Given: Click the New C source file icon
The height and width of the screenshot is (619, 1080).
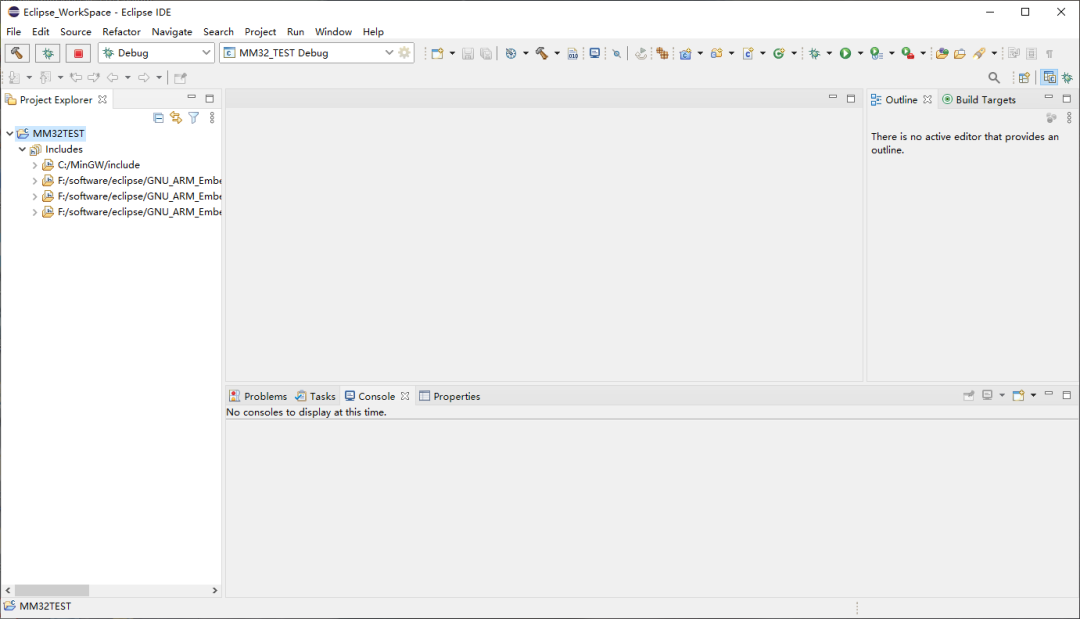Looking at the screenshot, I should [748, 54].
